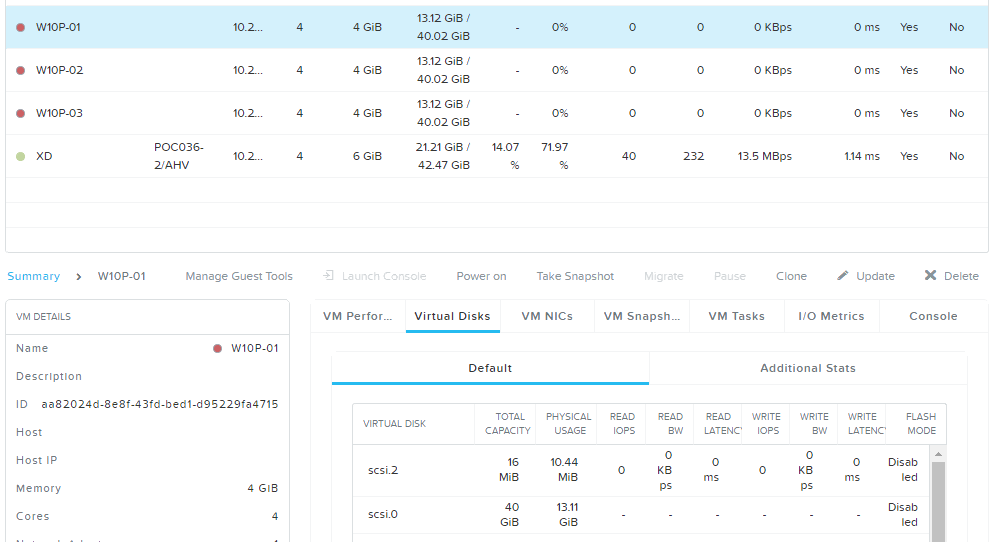Image resolution: width=993 pixels, height=542 pixels.
Task: Switch to the I/O Metrics tab
Action: click(x=831, y=316)
